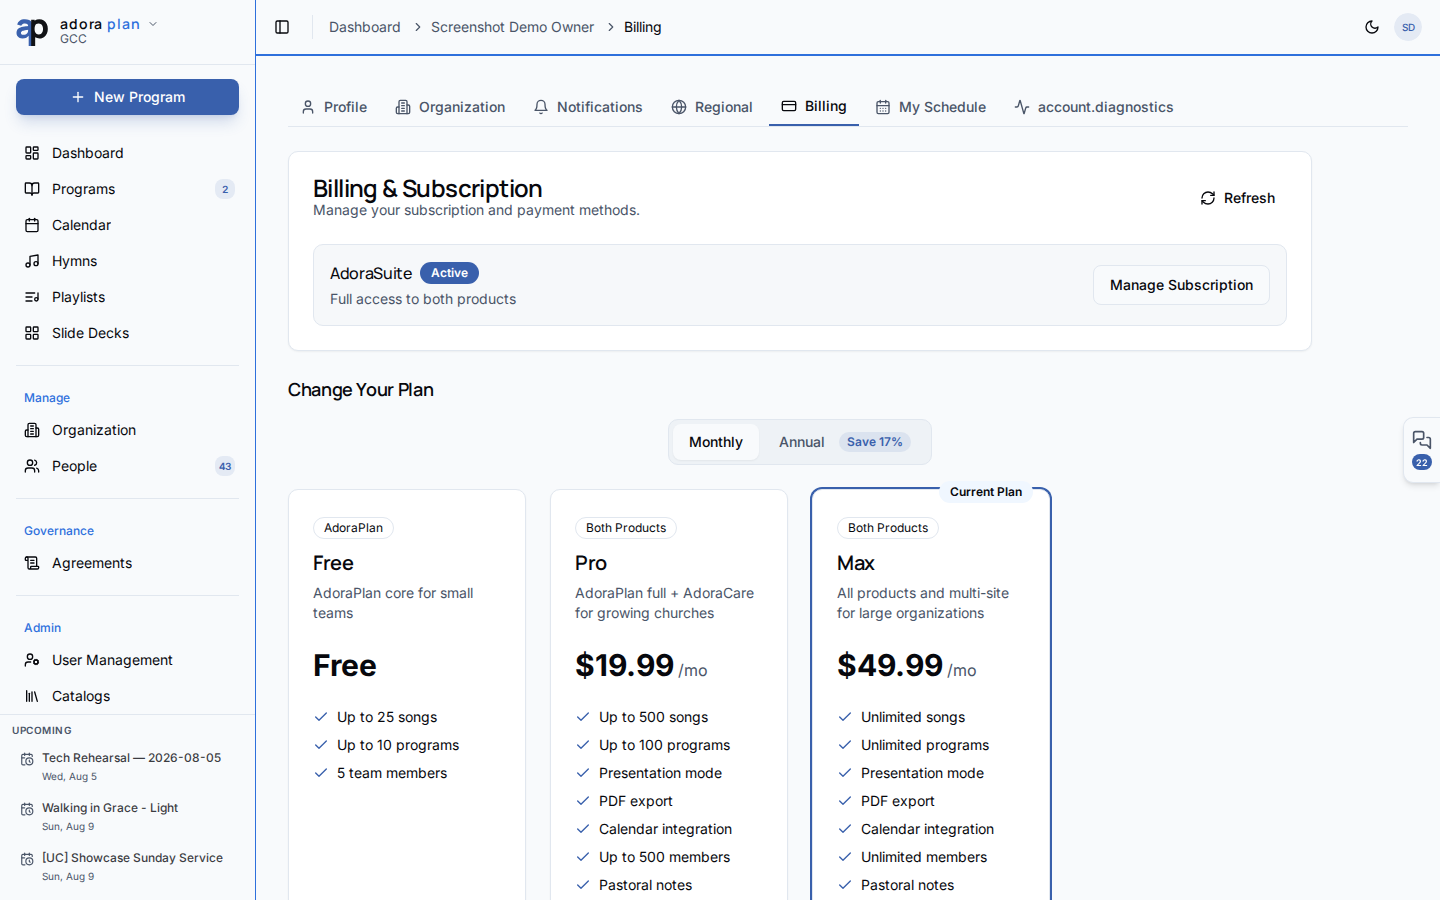The image size is (1440, 900).
Task: Click the Organization building icon in sidebar
Action: click(32, 430)
